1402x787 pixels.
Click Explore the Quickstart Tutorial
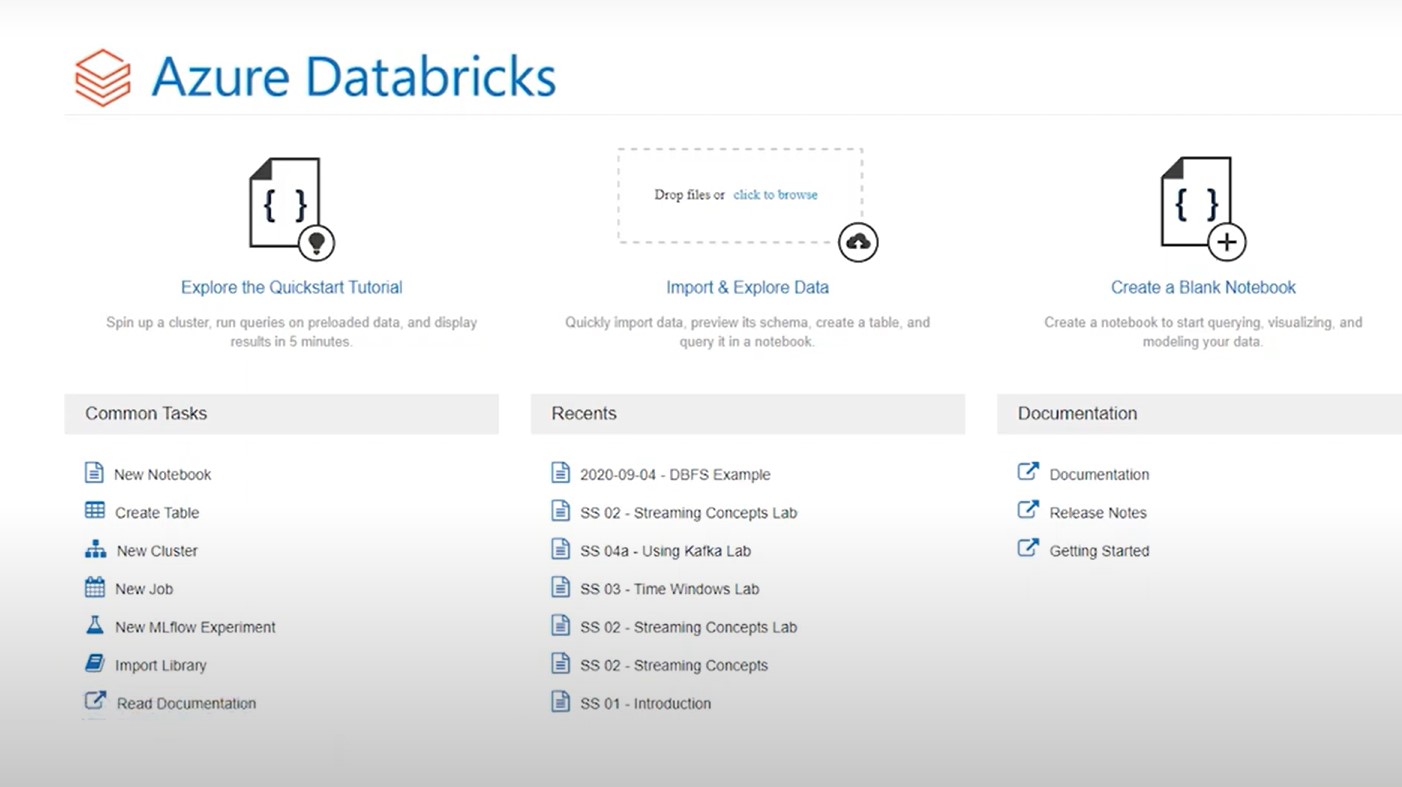[x=291, y=287]
